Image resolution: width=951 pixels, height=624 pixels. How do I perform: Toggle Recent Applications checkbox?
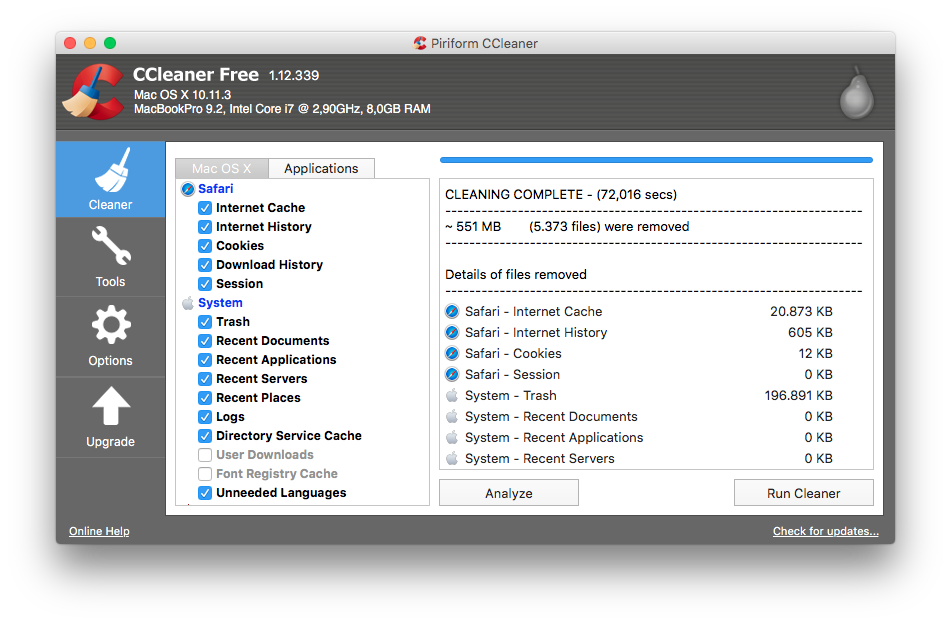click(x=205, y=360)
